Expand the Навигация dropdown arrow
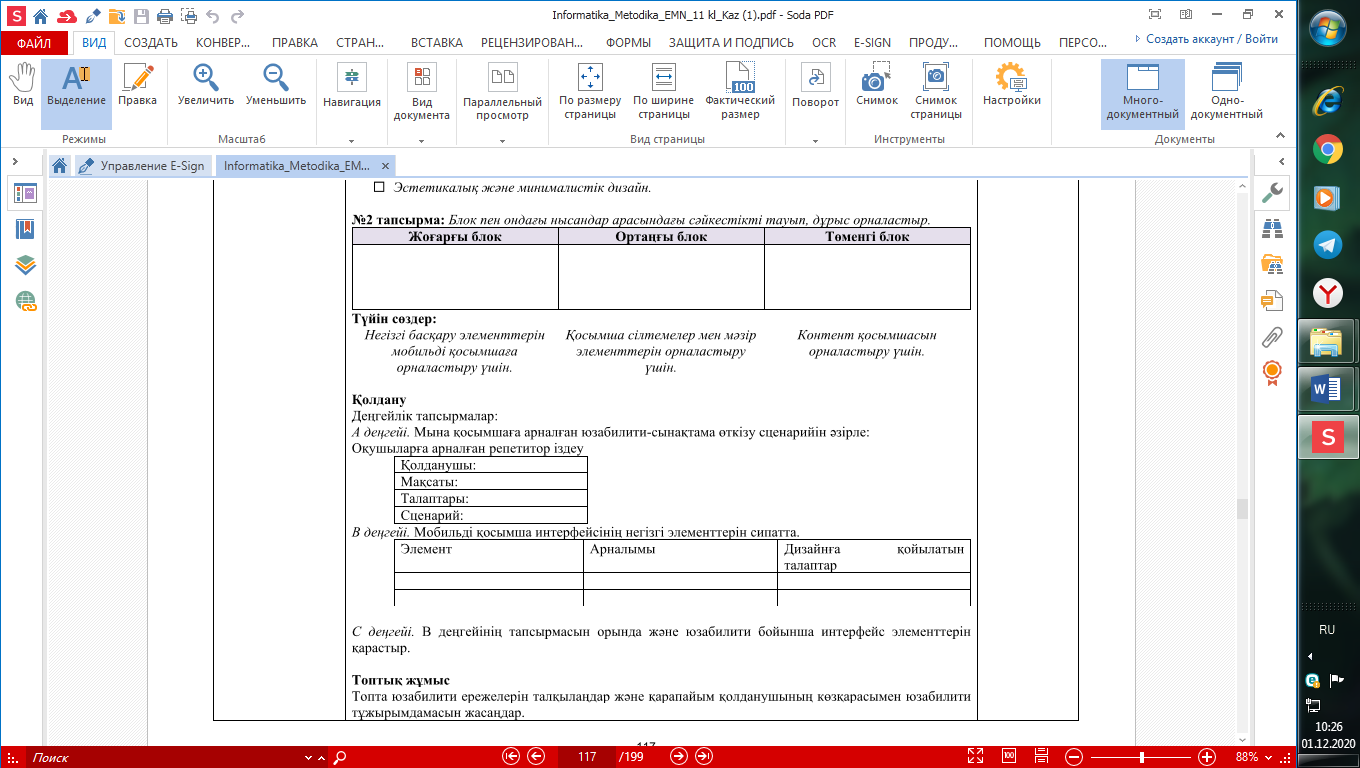This screenshot has height=768, width=1360. (351, 141)
